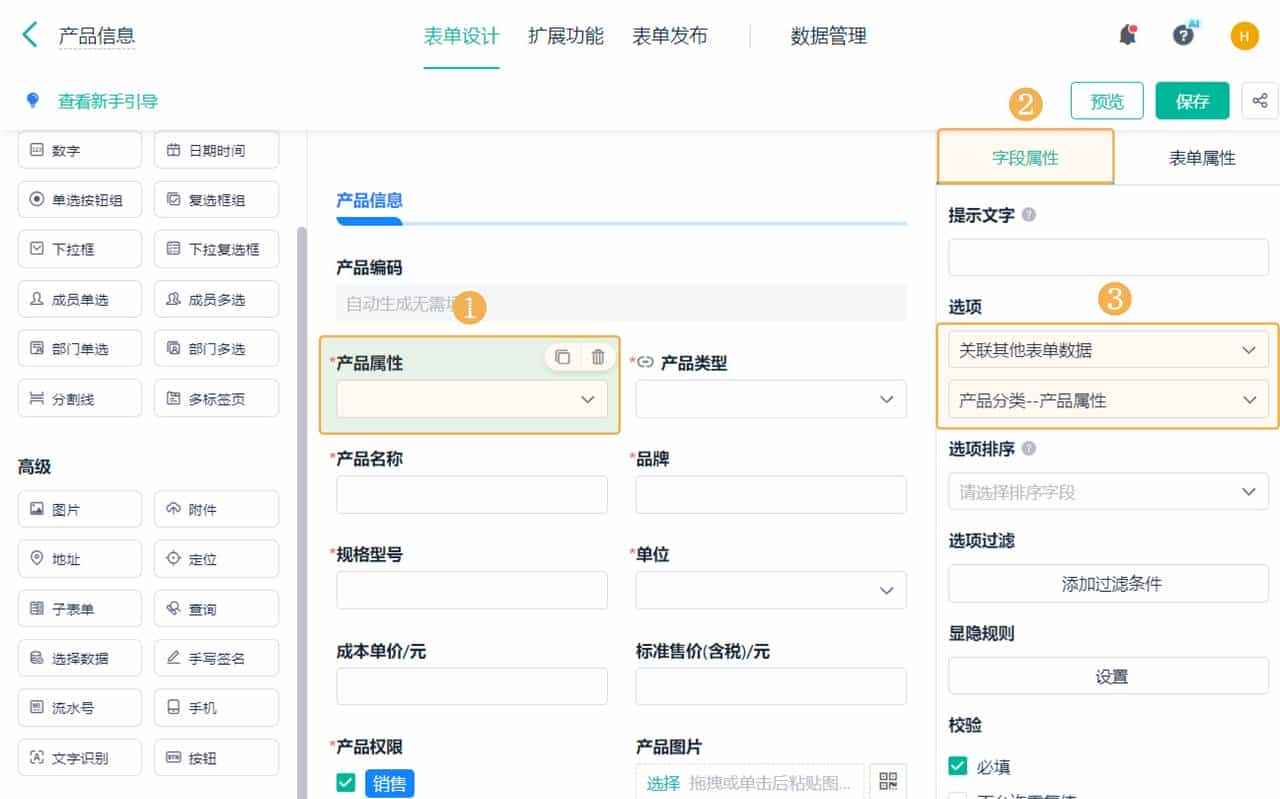Click 添加过滤条件 under 选项过滤
This screenshot has width=1280, height=799.
[x=1108, y=583]
